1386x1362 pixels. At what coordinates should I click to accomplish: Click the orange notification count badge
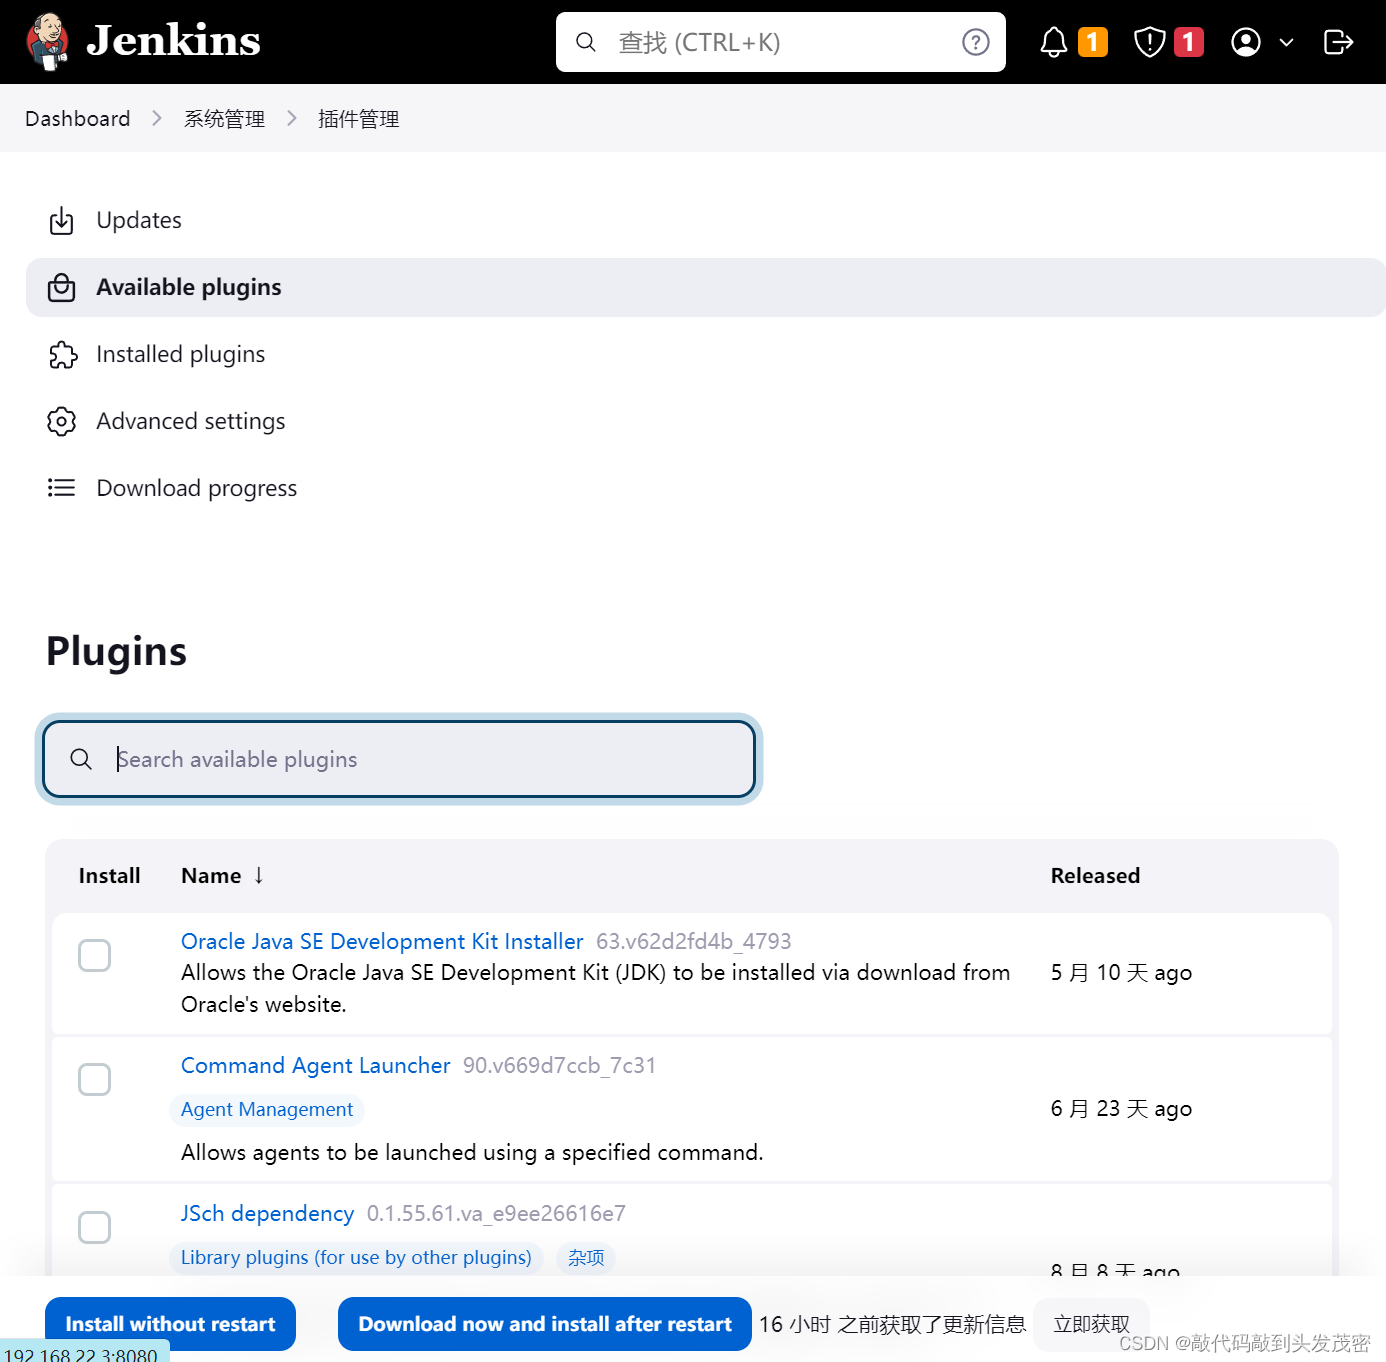click(x=1093, y=42)
